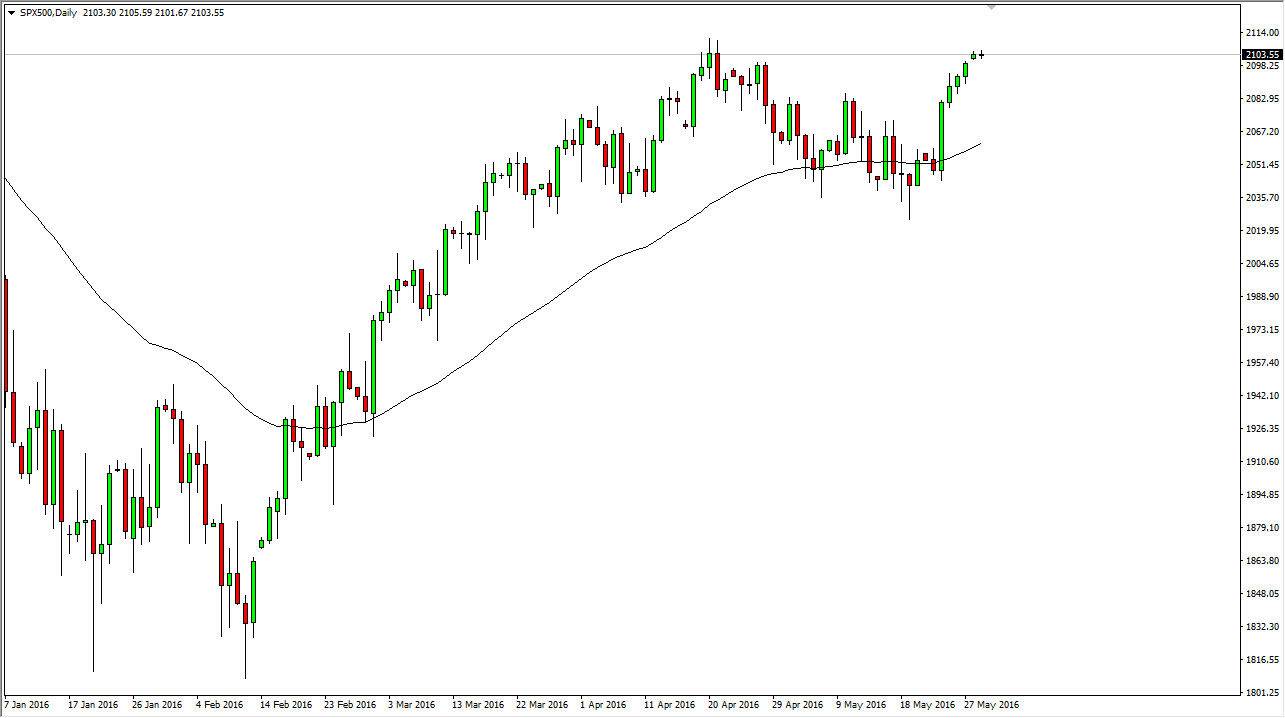Click the 11 Apr 2016 date label
Viewport: 1285px width, 718px height.
(x=670, y=705)
